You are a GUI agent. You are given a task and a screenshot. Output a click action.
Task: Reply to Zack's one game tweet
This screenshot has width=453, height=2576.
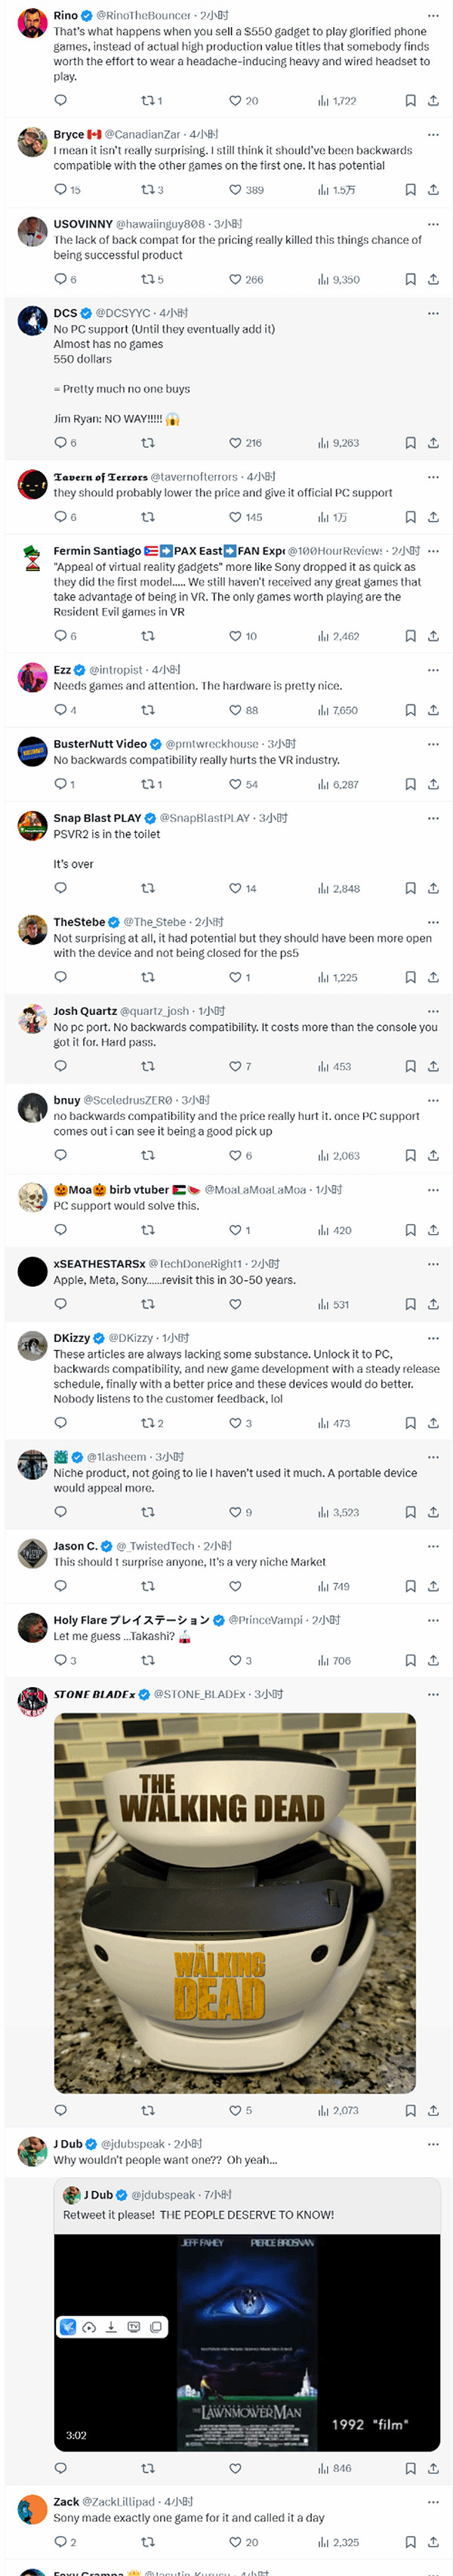[x=61, y=2542]
